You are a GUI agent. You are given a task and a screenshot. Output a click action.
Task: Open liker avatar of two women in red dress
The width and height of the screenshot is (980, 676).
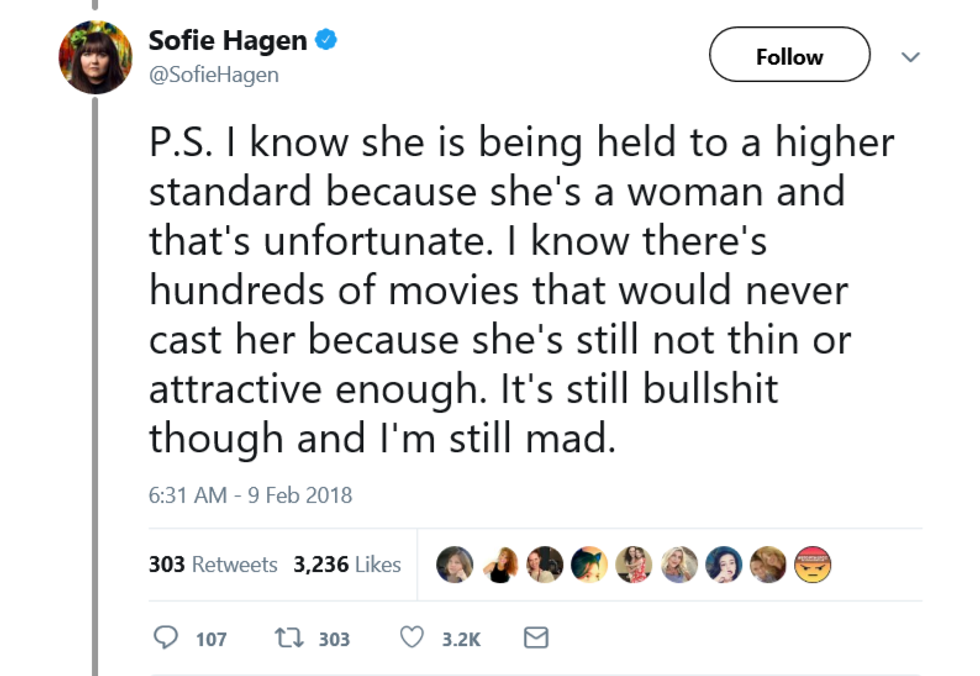633,565
